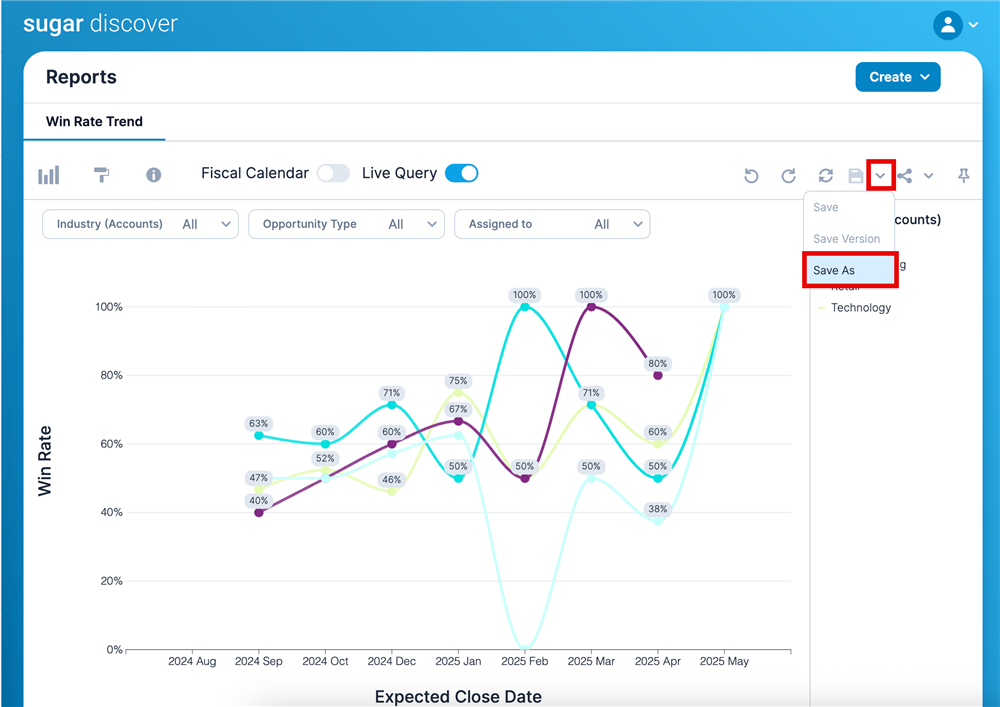1000x707 pixels.
Task: Expand the share options chevron
Action: point(929,176)
